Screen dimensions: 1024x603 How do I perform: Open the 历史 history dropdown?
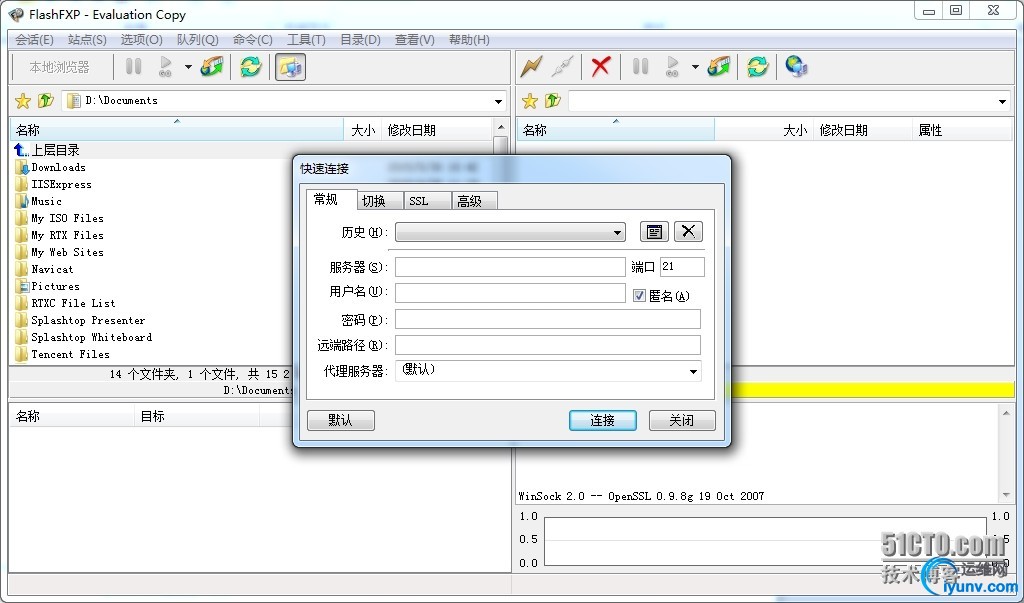(x=617, y=233)
